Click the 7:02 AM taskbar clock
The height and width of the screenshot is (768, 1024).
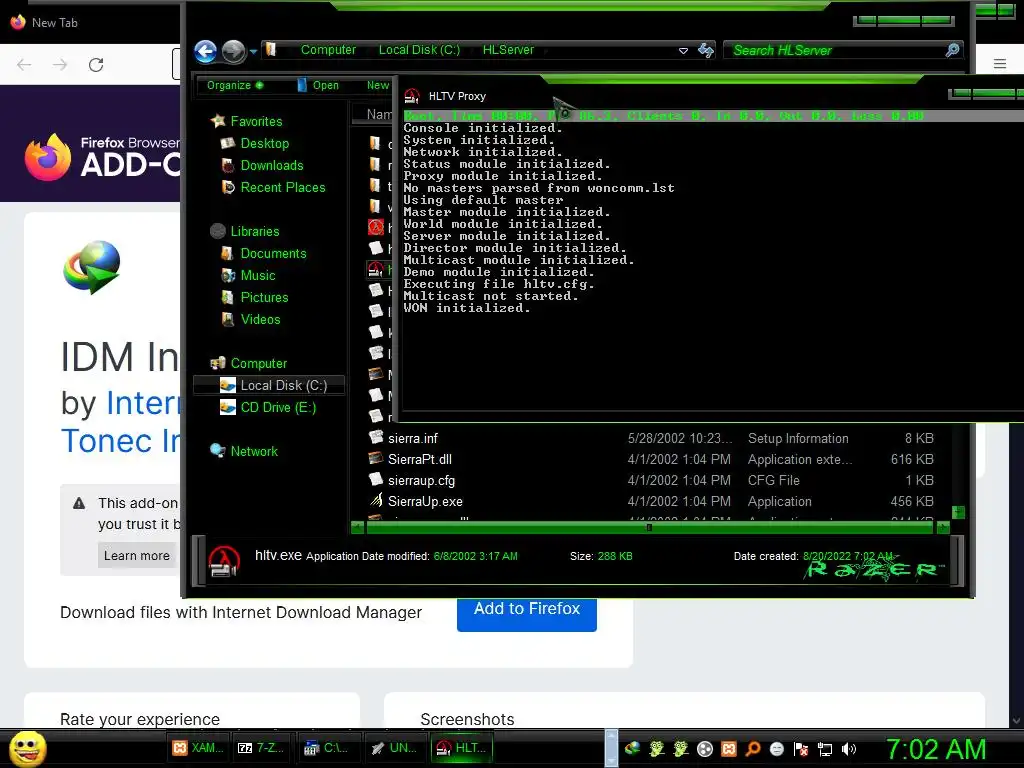tap(935, 749)
